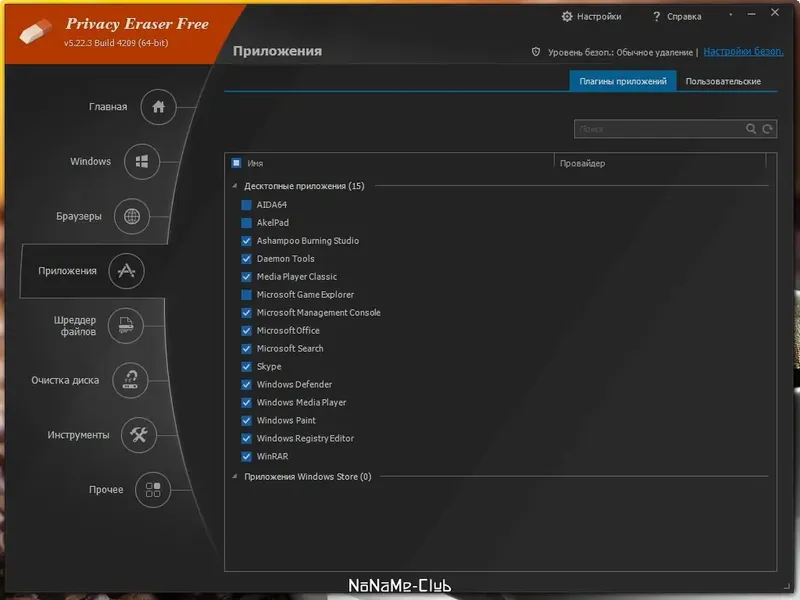Click the Прочее grid icon
Image resolution: width=800 pixels, height=600 pixels.
pyautogui.click(x=153, y=490)
